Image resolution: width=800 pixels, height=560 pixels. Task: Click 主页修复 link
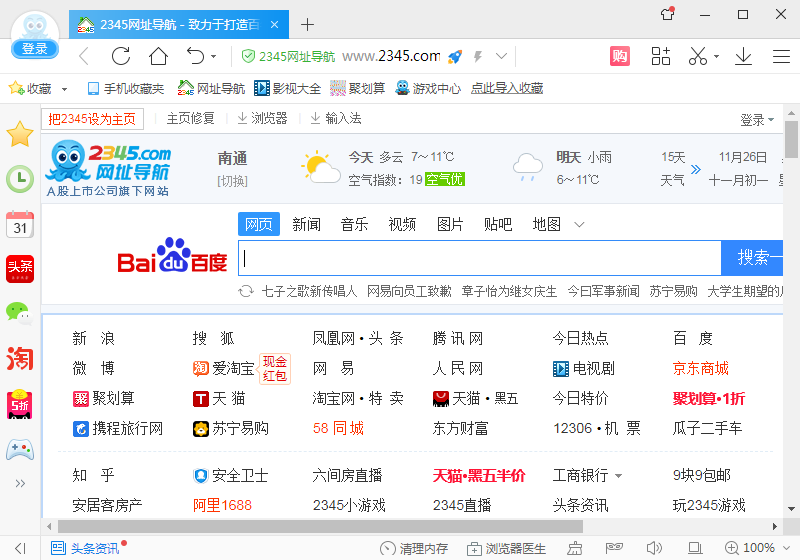pyautogui.click(x=190, y=119)
